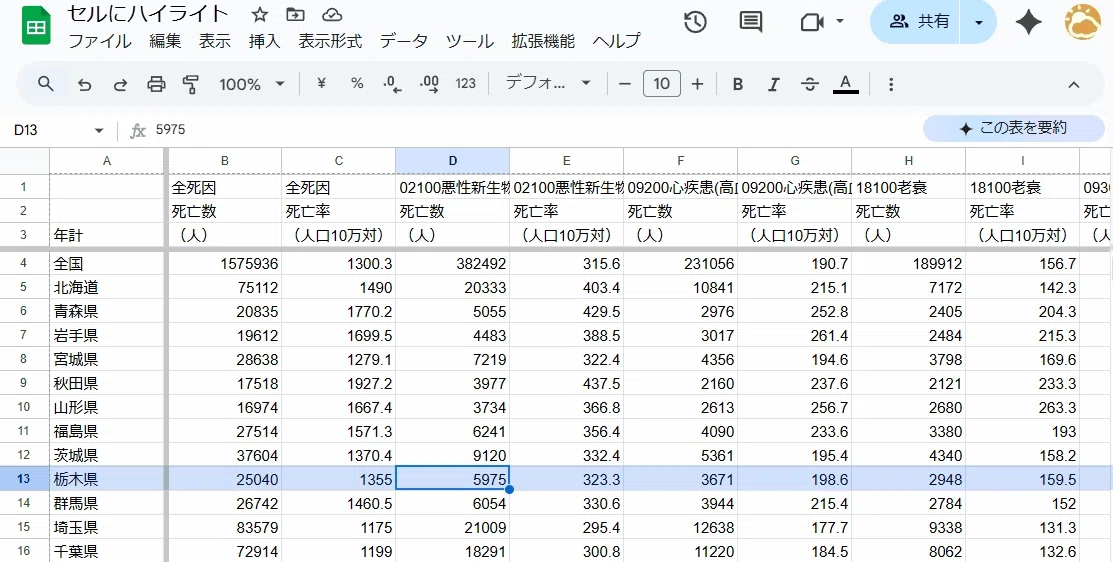This screenshot has width=1113, height=562.
Task: Select cell containing 全国
Action: (x=106, y=263)
